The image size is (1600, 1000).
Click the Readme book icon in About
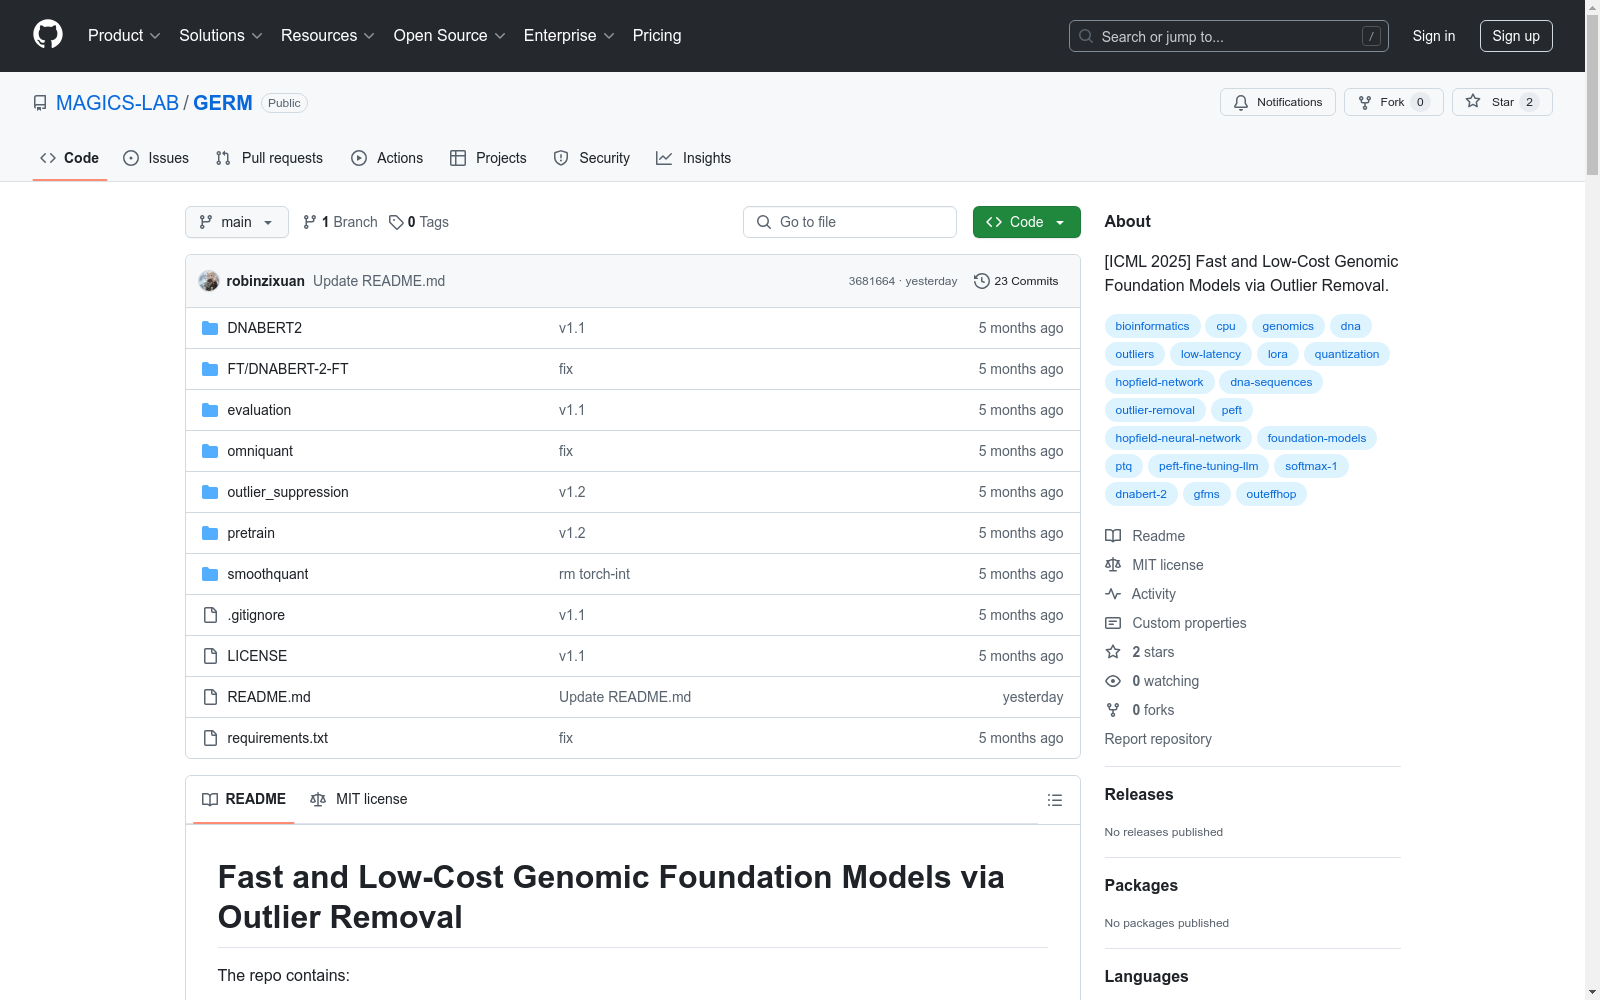pyautogui.click(x=1113, y=536)
